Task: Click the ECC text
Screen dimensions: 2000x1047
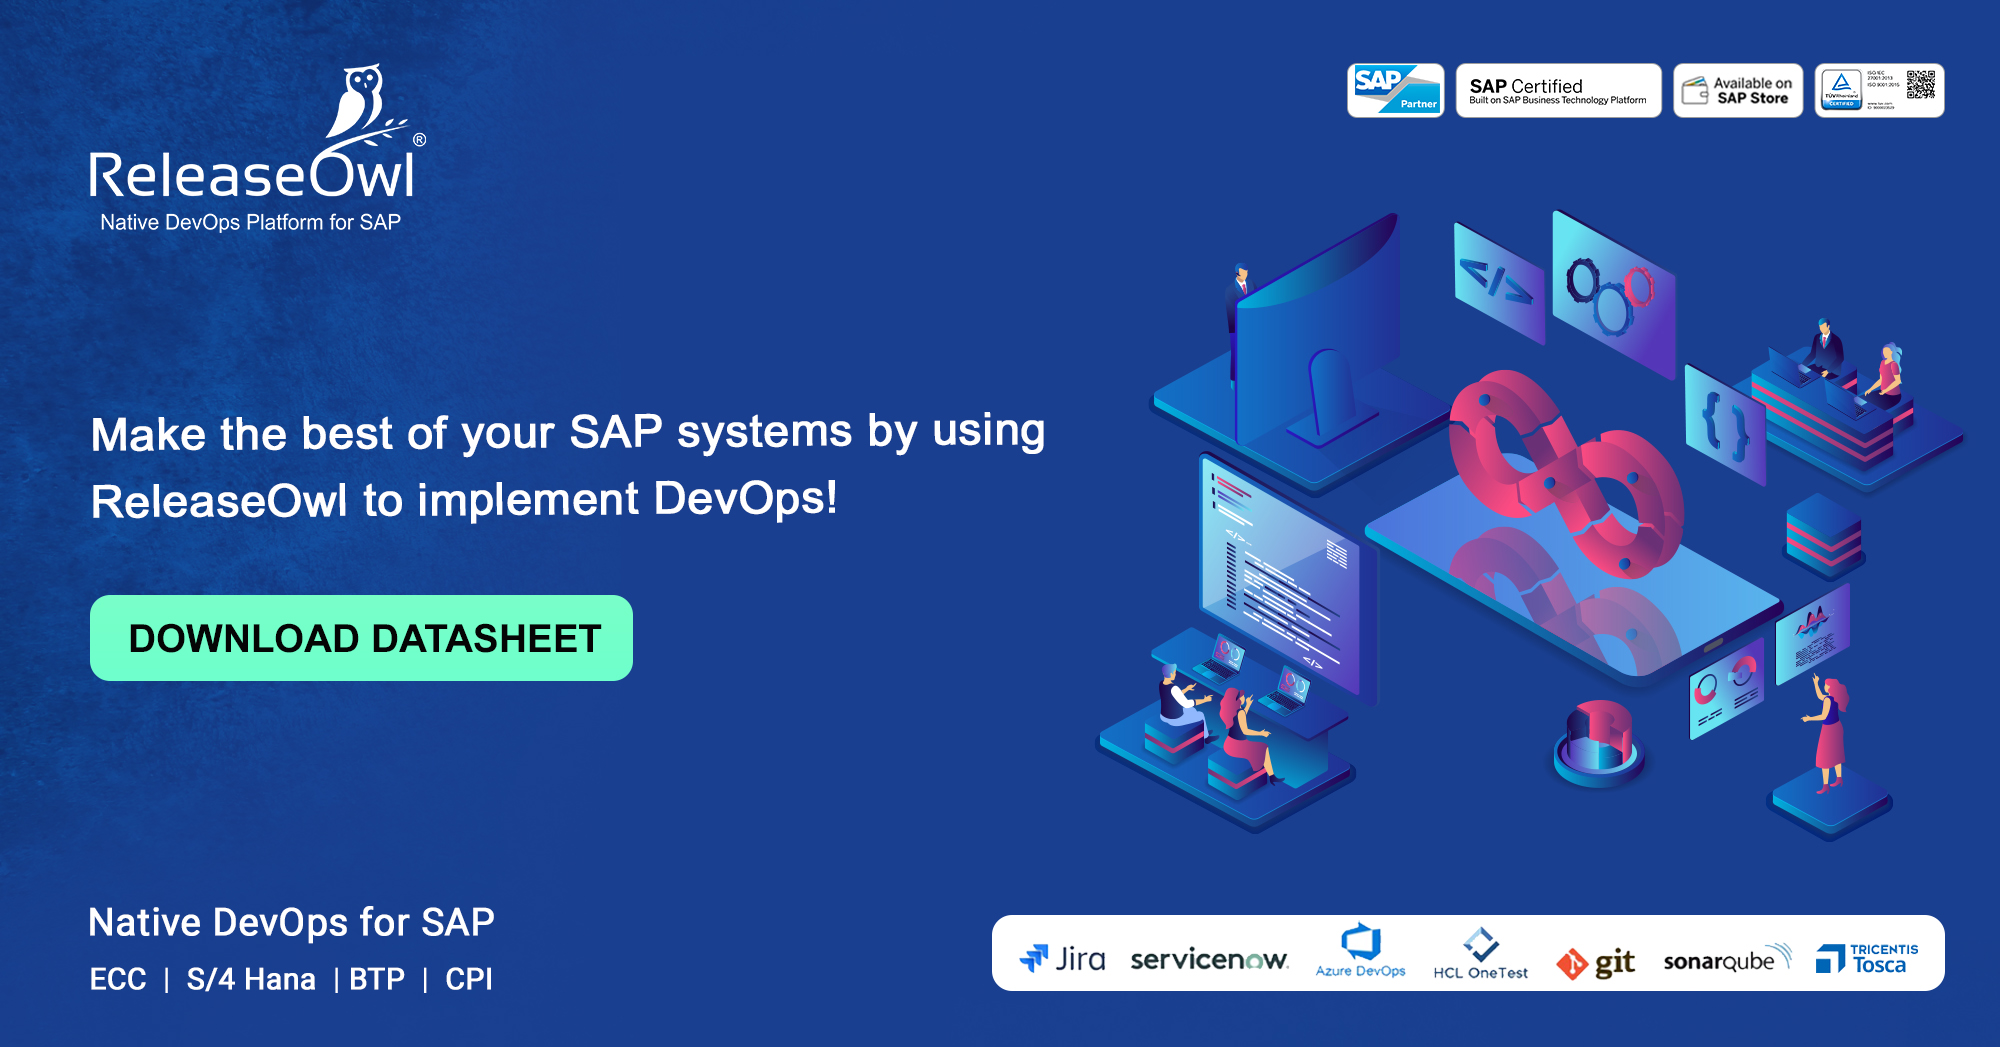Action: pyautogui.click(x=118, y=979)
